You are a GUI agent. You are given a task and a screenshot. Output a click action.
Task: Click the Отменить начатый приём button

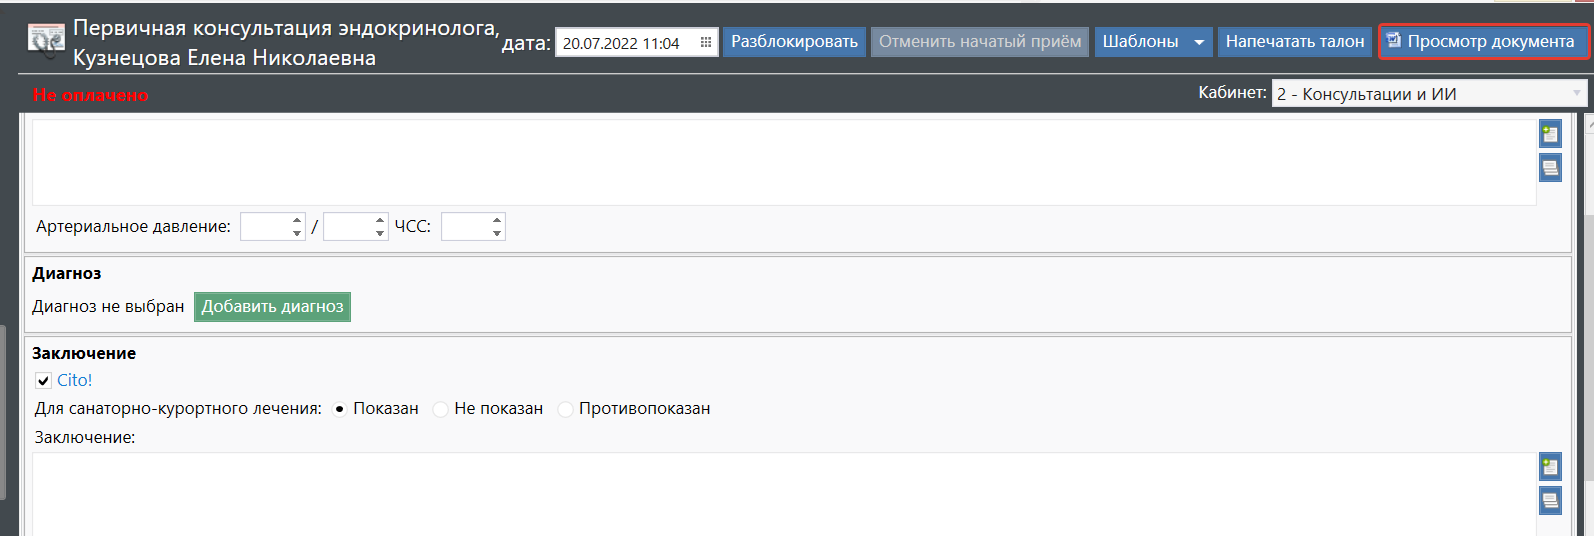[979, 42]
